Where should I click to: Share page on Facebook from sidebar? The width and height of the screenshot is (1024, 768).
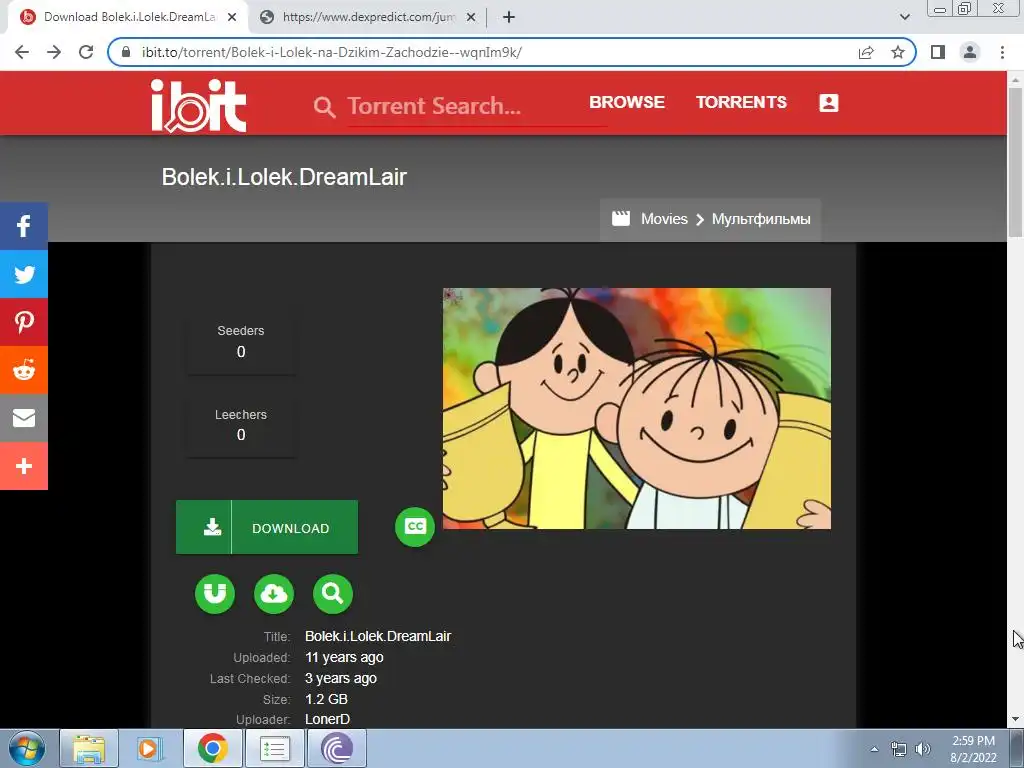(24, 226)
